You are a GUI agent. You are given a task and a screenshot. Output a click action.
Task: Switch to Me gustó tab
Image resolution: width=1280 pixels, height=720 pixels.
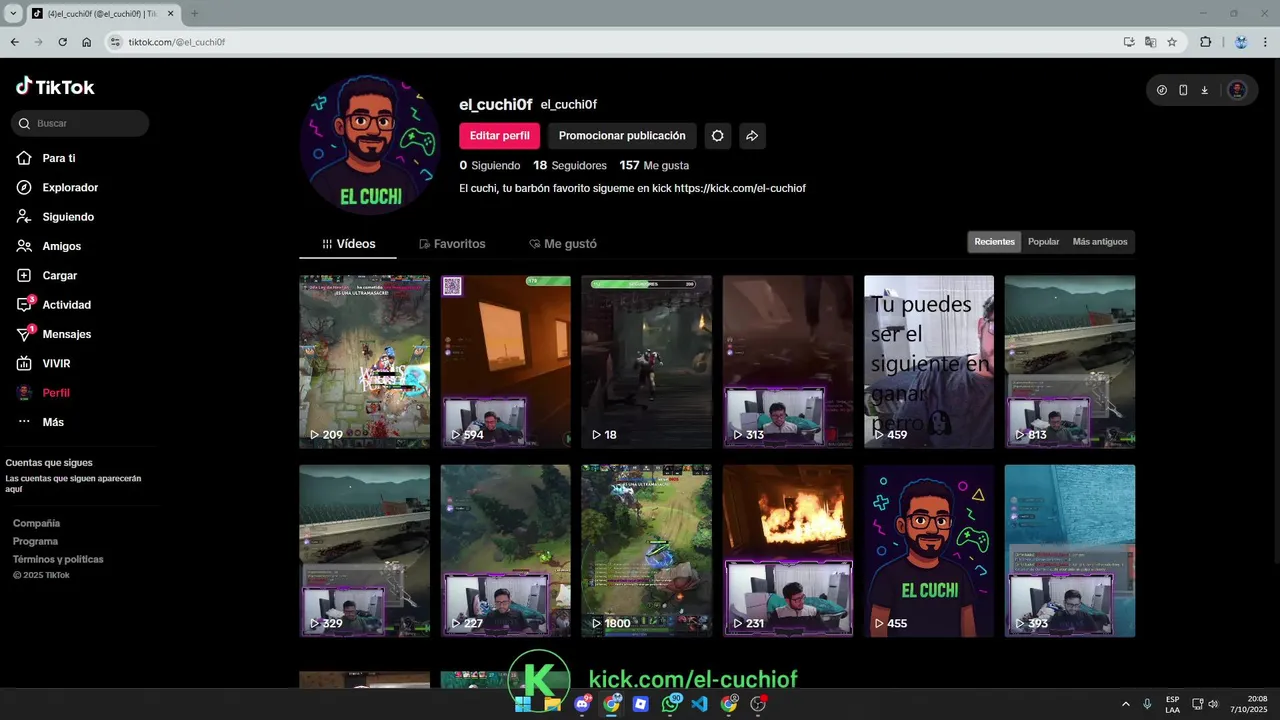[x=563, y=244]
